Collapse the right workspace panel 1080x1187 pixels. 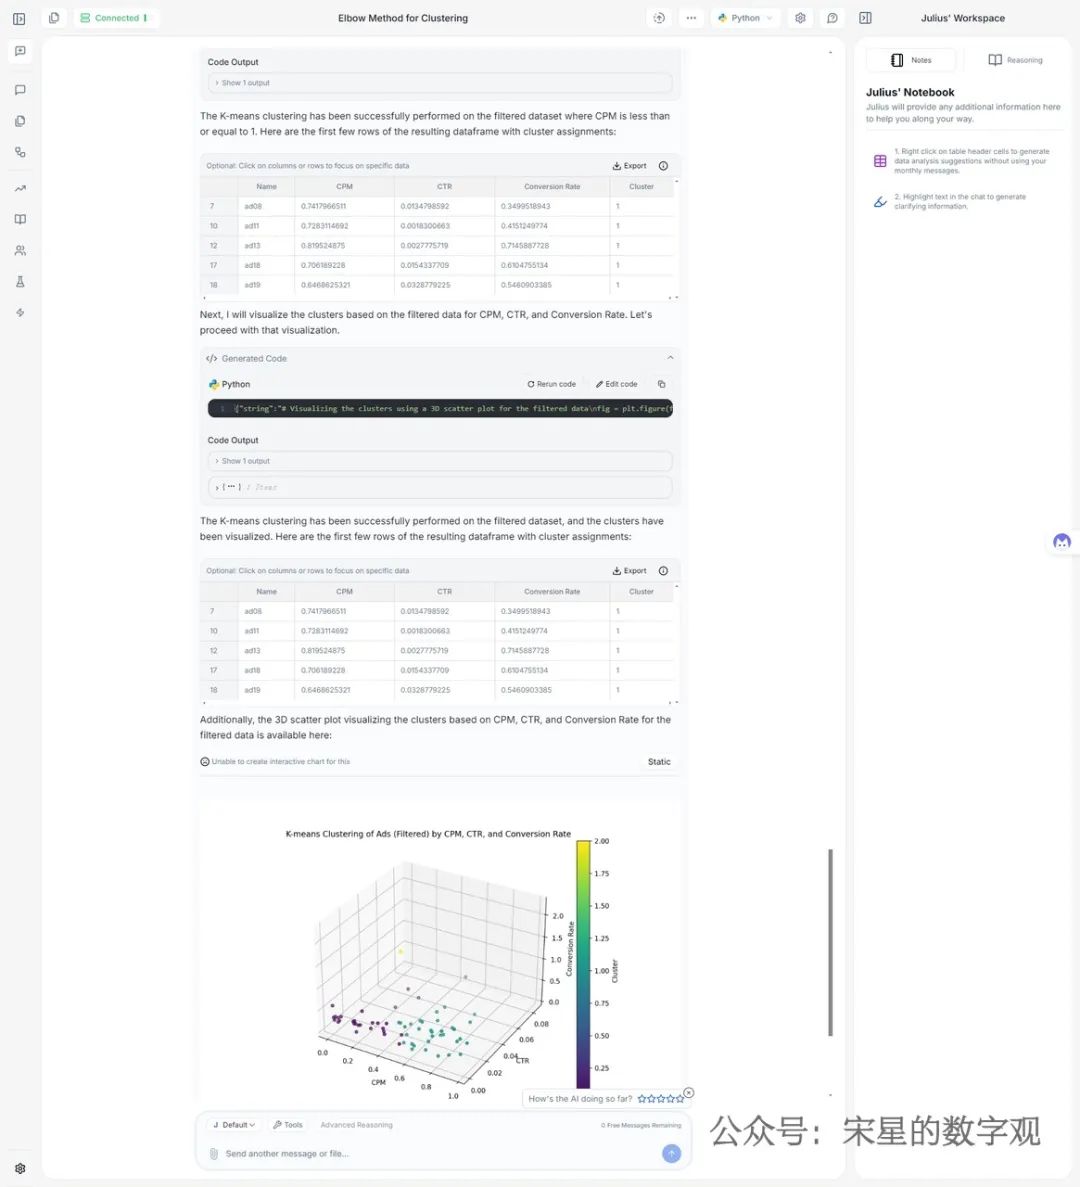[866, 18]
